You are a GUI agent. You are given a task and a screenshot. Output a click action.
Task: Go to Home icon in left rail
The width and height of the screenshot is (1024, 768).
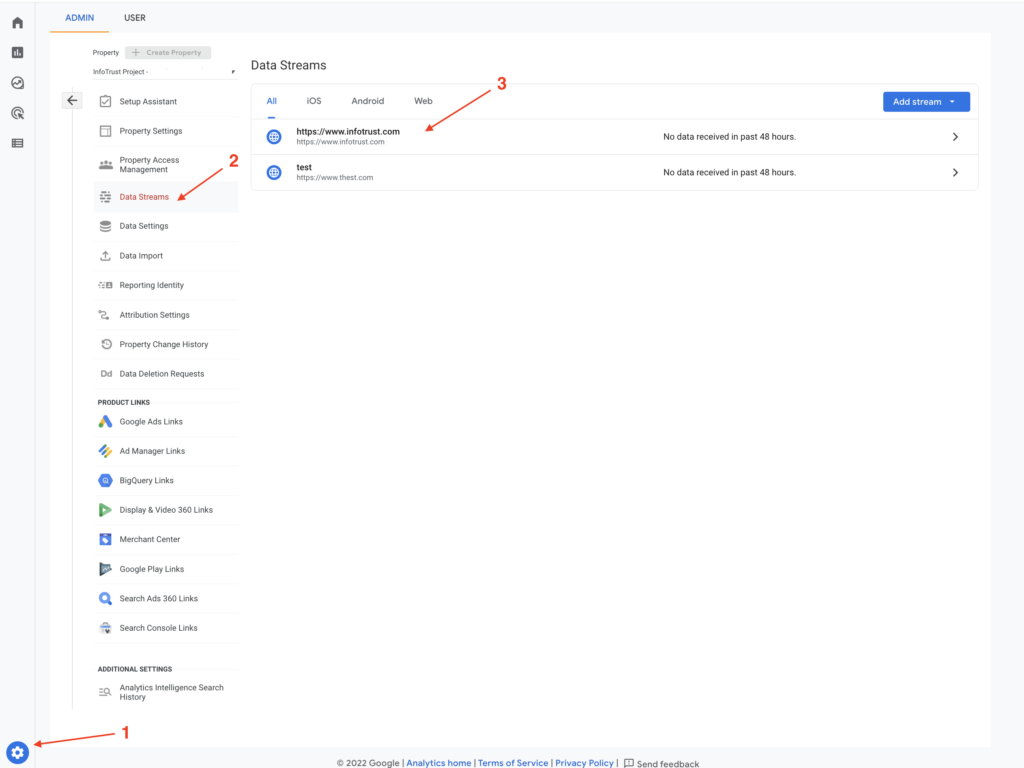click(17, 23)
